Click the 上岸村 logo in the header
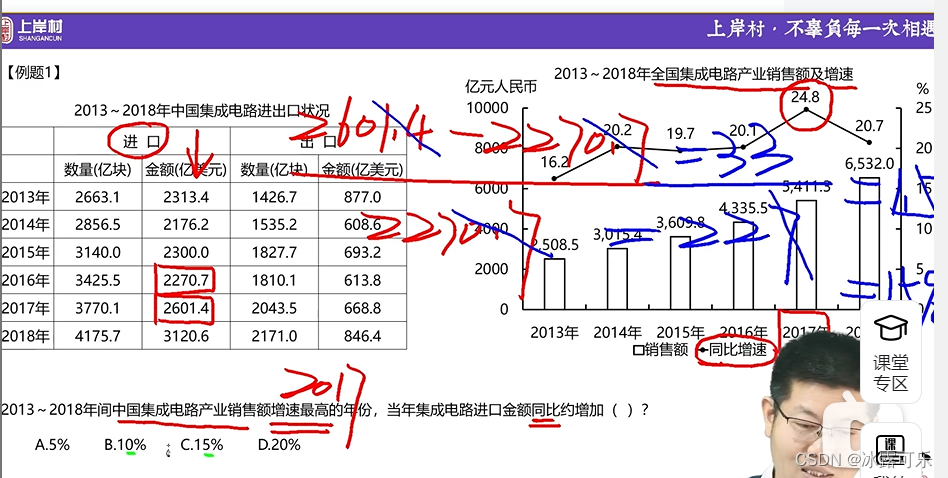The width and height of the screenshot is (948, 478). (x=31, y=30)
